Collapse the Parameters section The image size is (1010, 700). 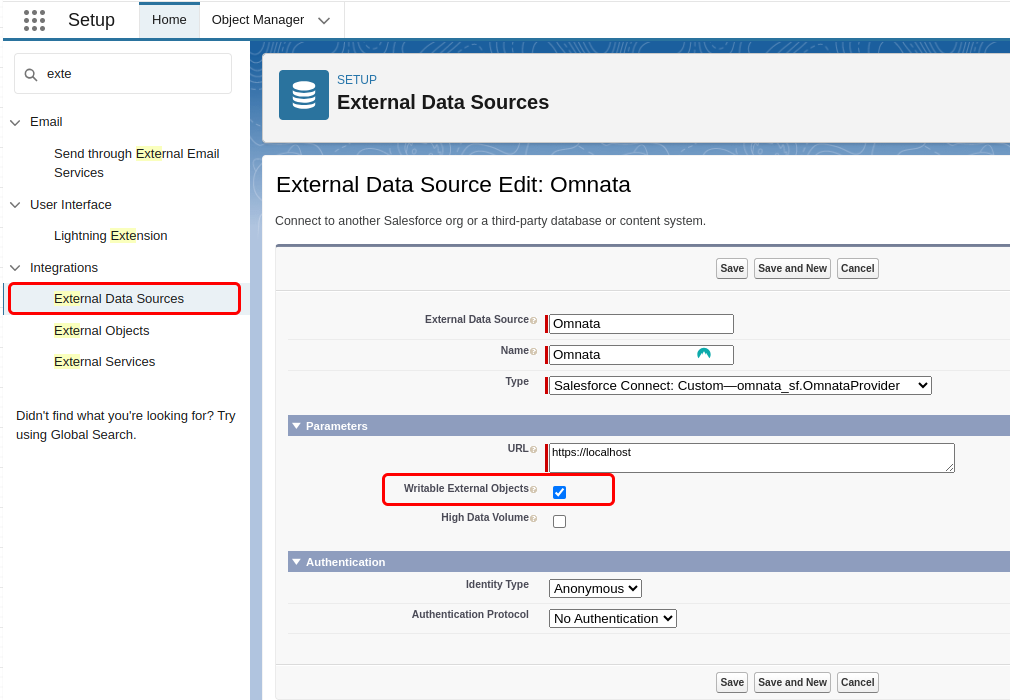[296, 426]
